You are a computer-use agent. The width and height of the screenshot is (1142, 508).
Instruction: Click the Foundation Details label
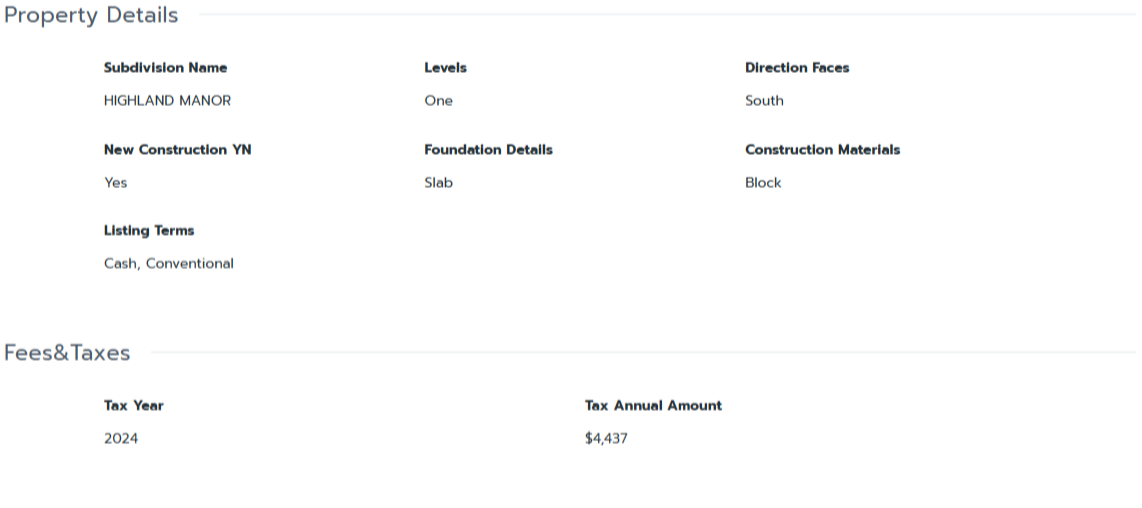[488, 150]
